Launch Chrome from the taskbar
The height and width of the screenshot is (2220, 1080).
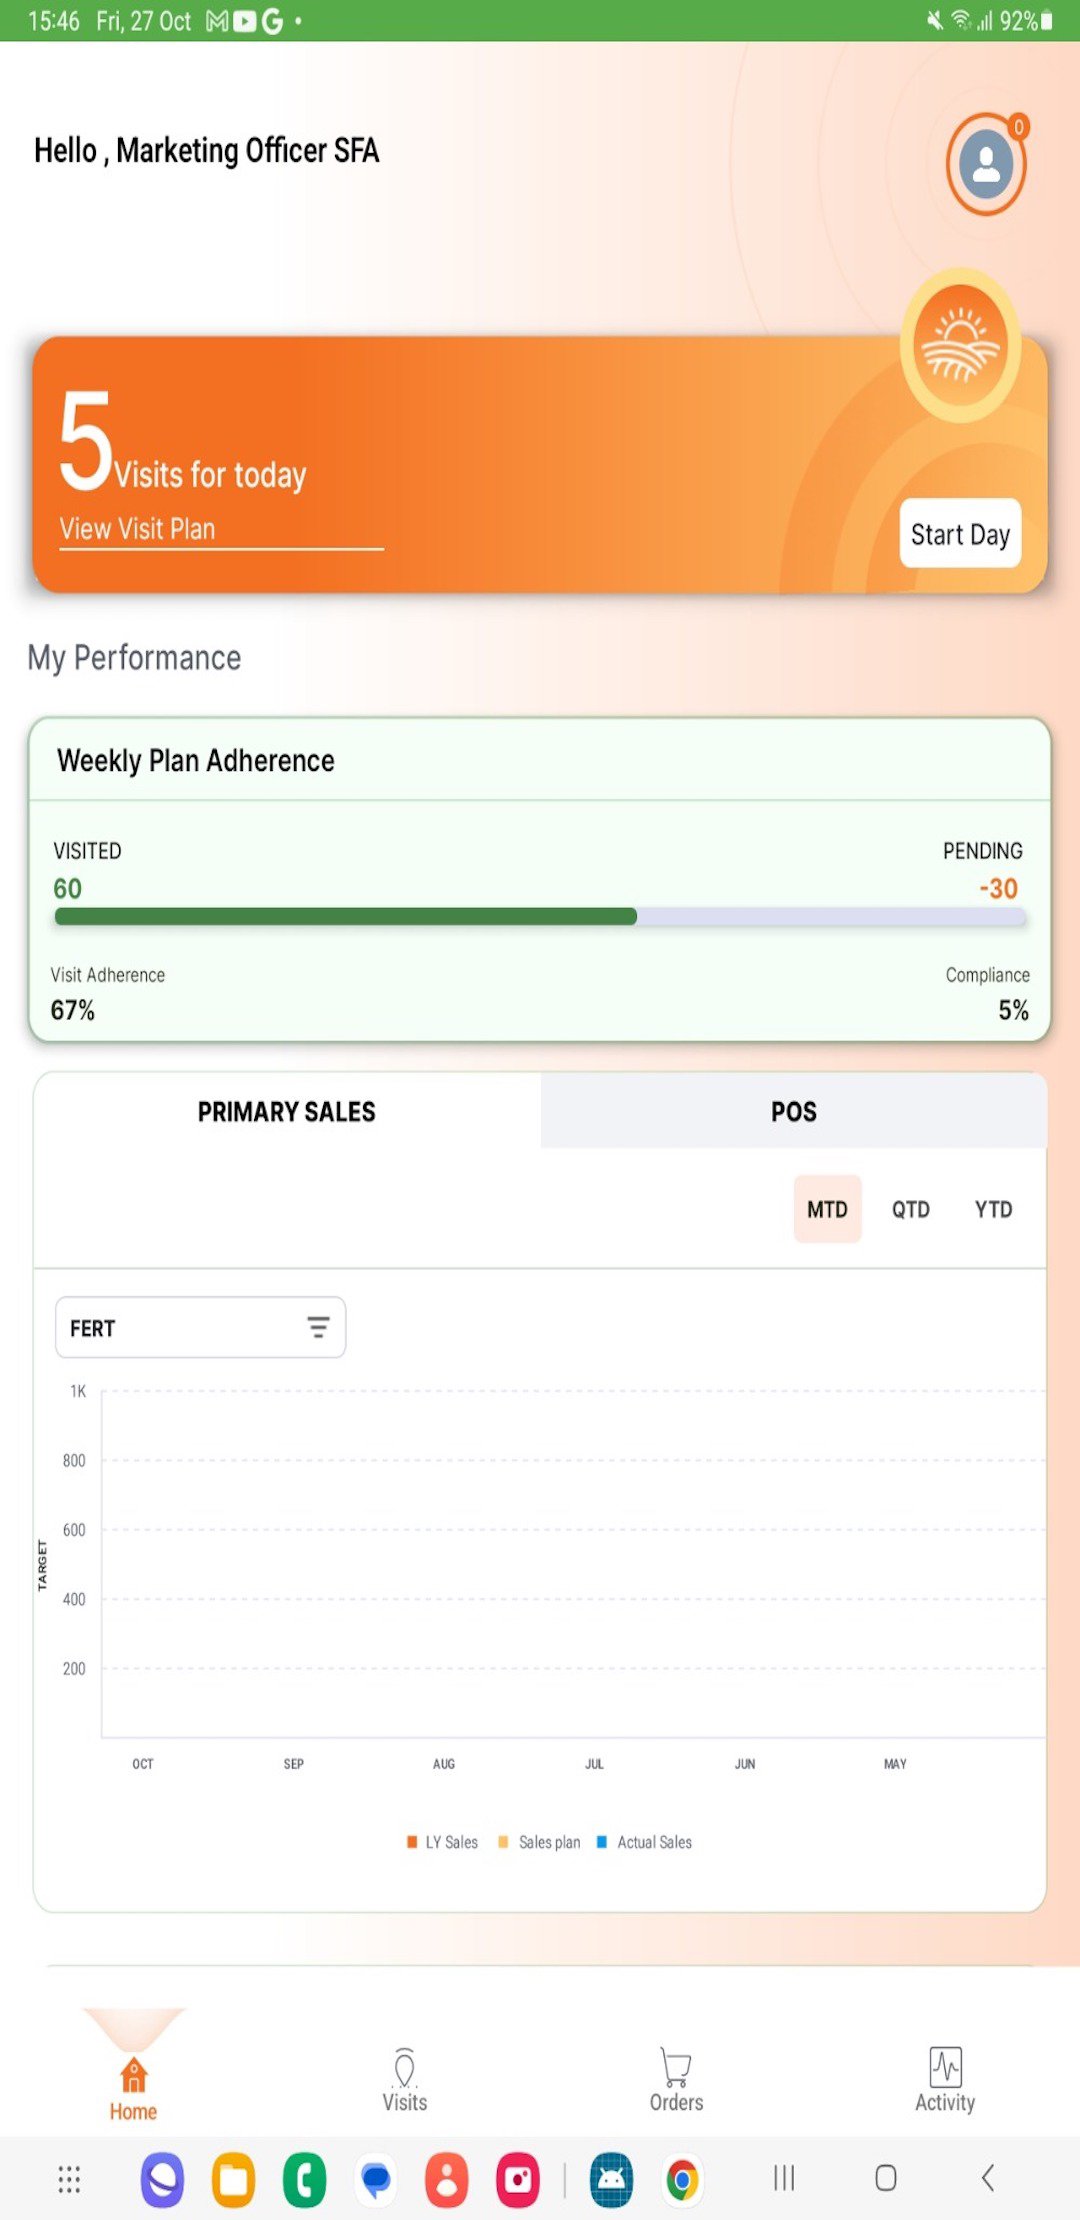click(682, 2179)
